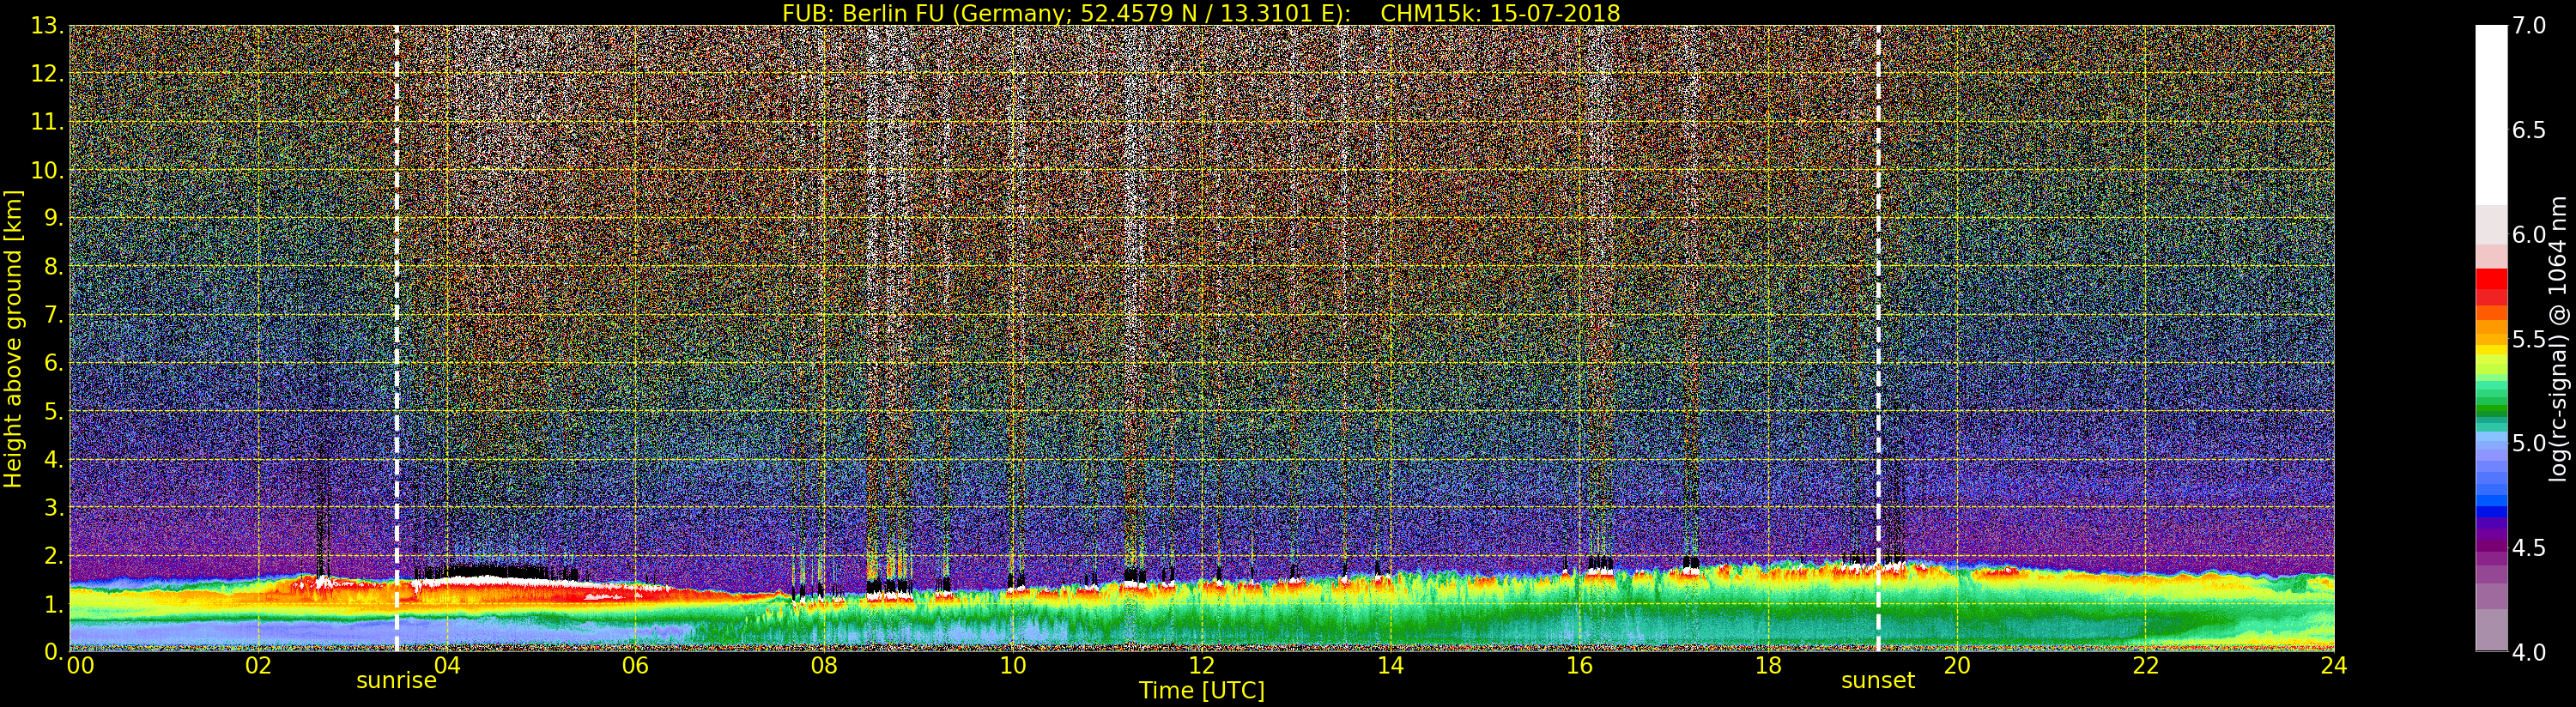
Task: Click the '2.' height tick label
Action: point(54,555)
